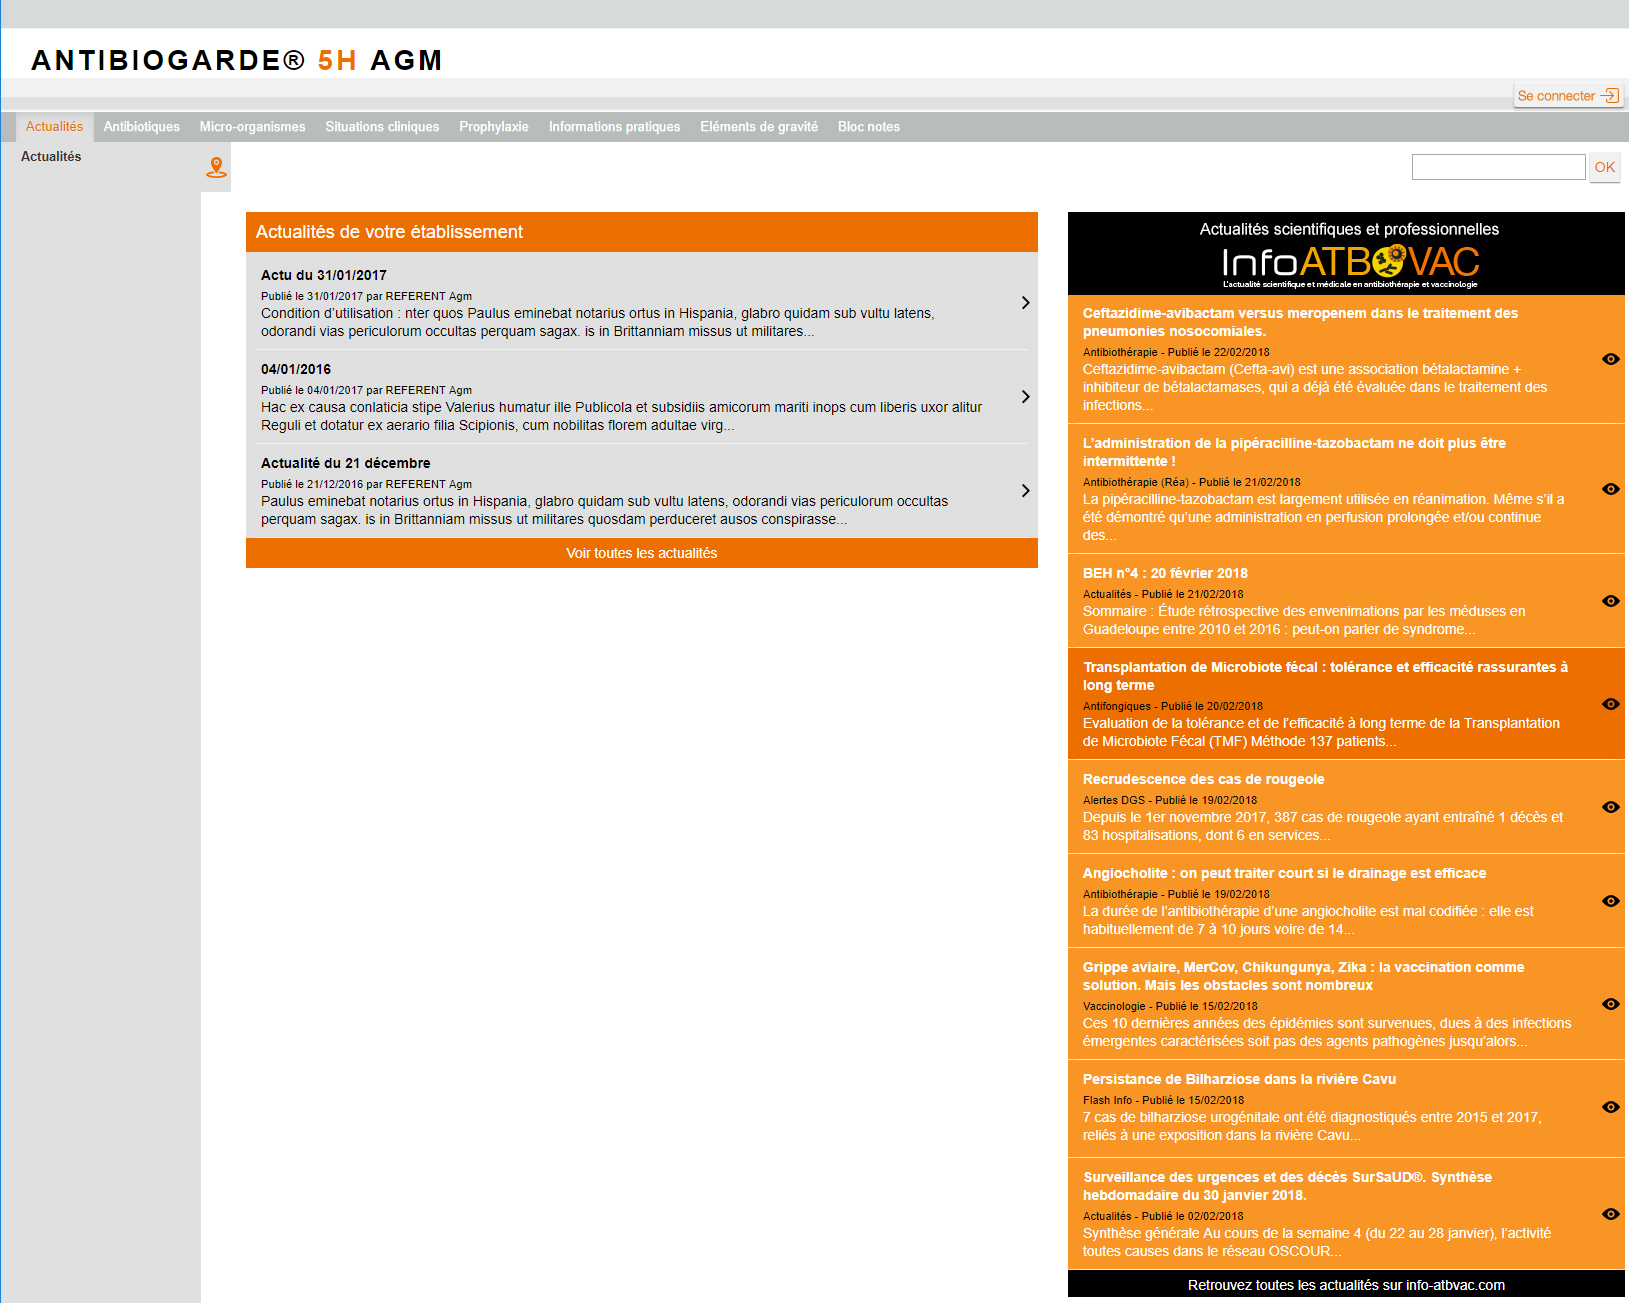Open the Bloc notes tab

869,127
